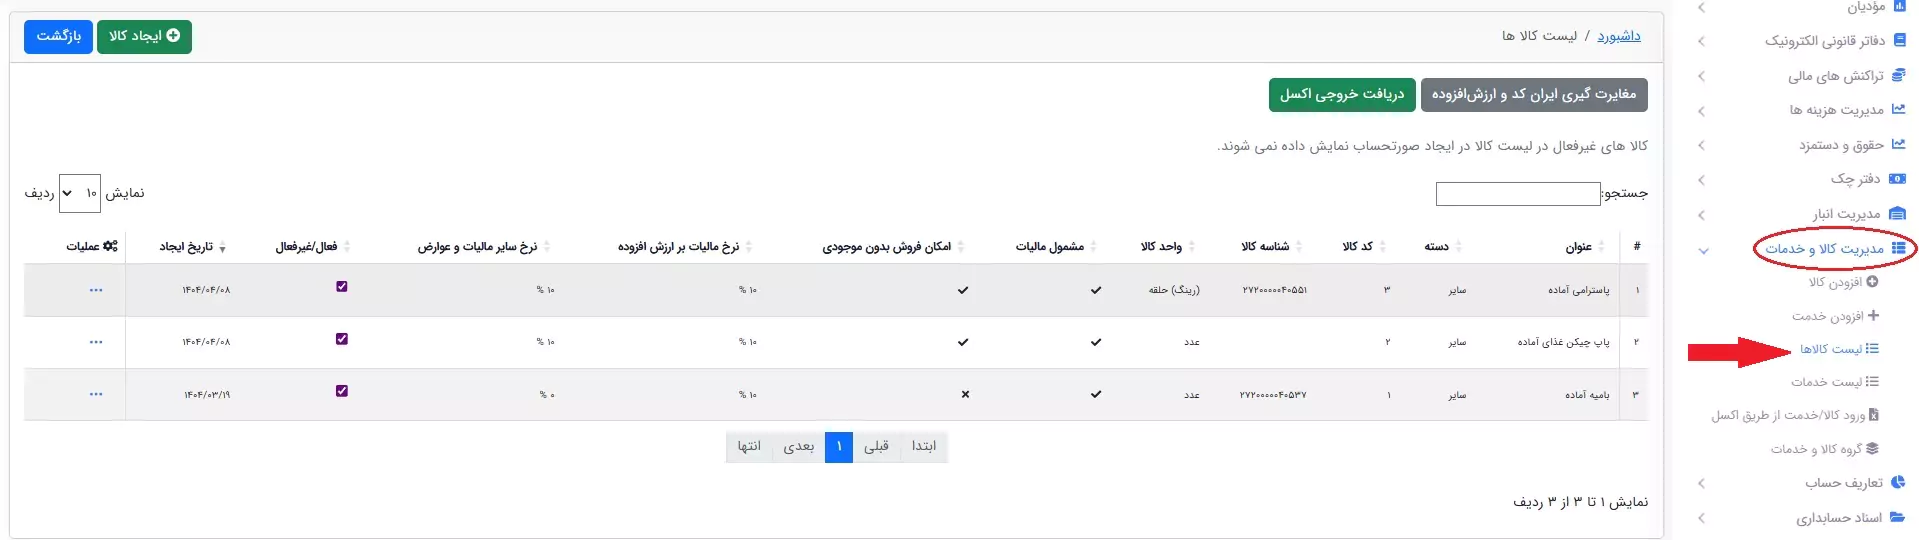This screenshot has height=540, width=1919.
Task: Click the دریافت خروجی اکسل button
Action: (x=1342, y=95)
